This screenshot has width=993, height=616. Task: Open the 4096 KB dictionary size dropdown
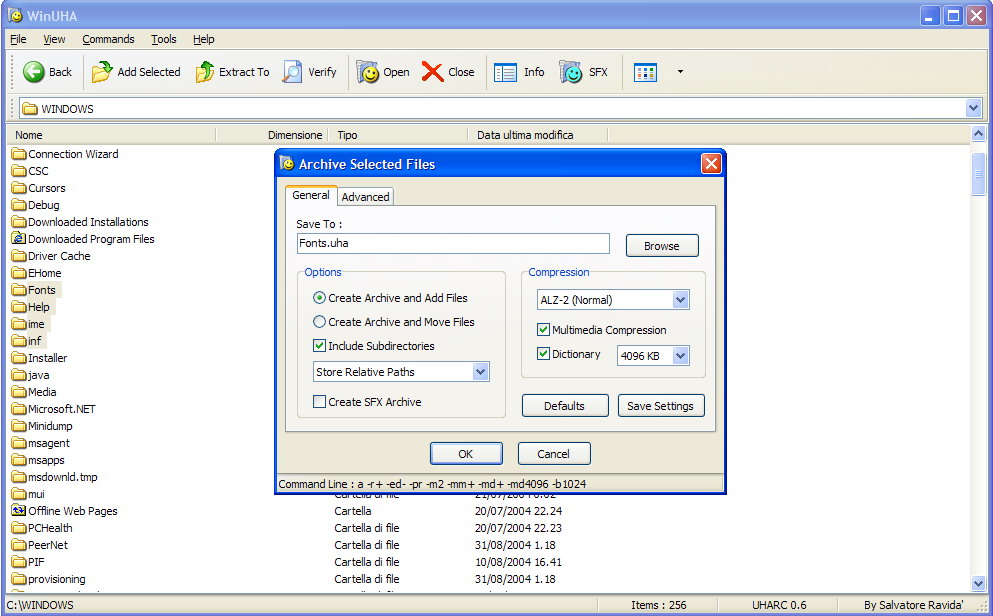680,355
